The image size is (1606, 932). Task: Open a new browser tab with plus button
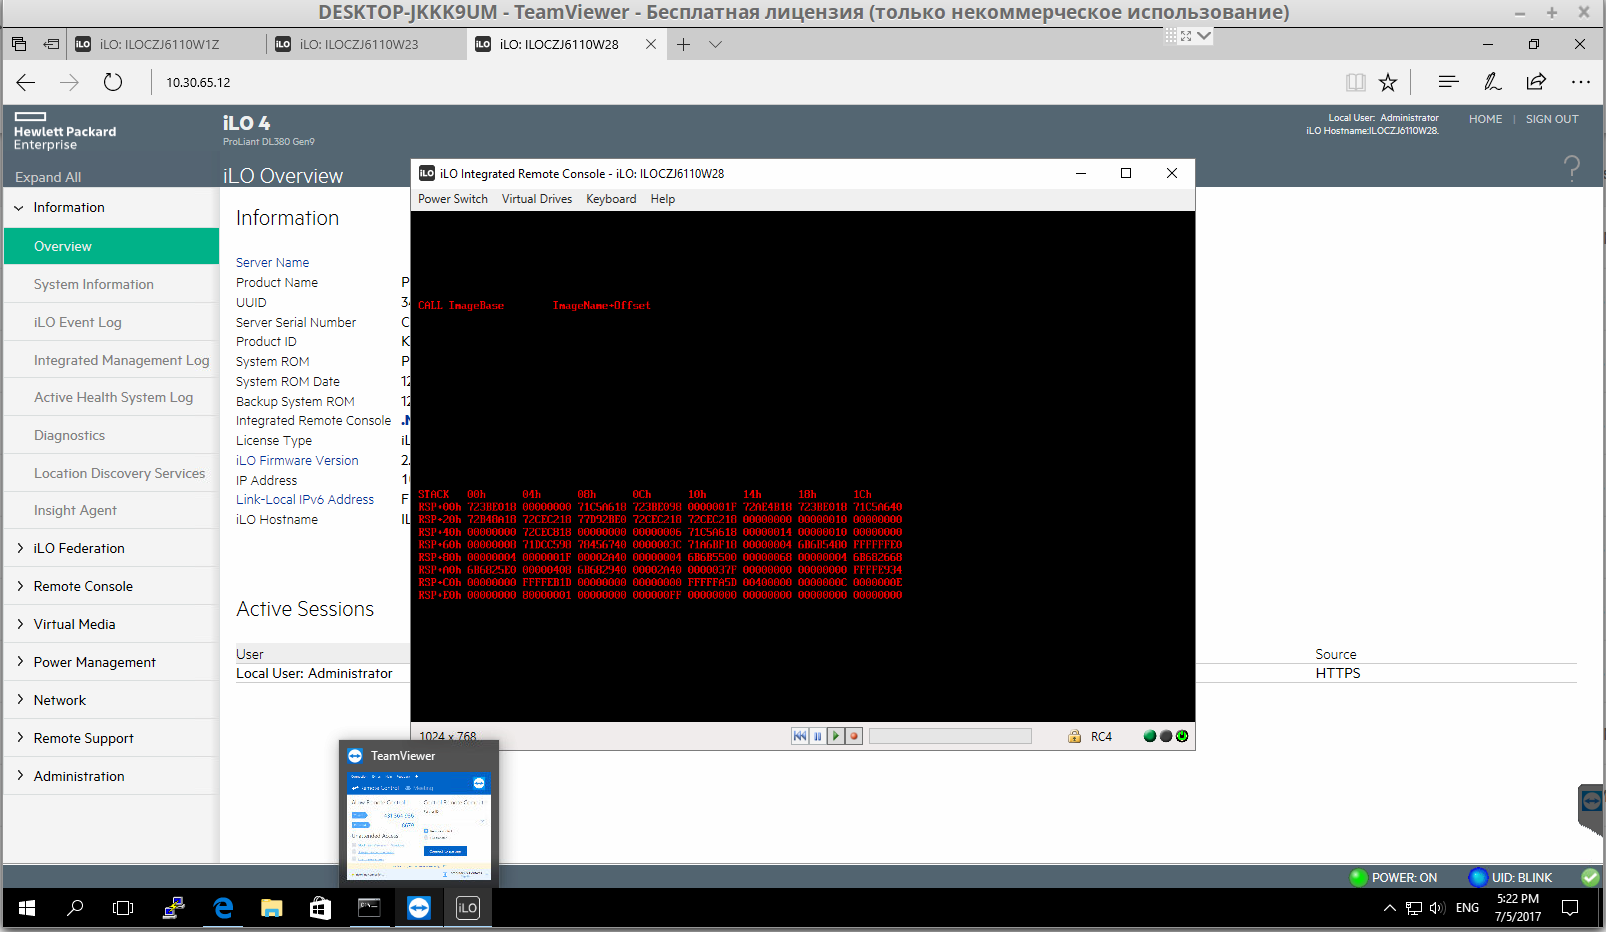684,44
